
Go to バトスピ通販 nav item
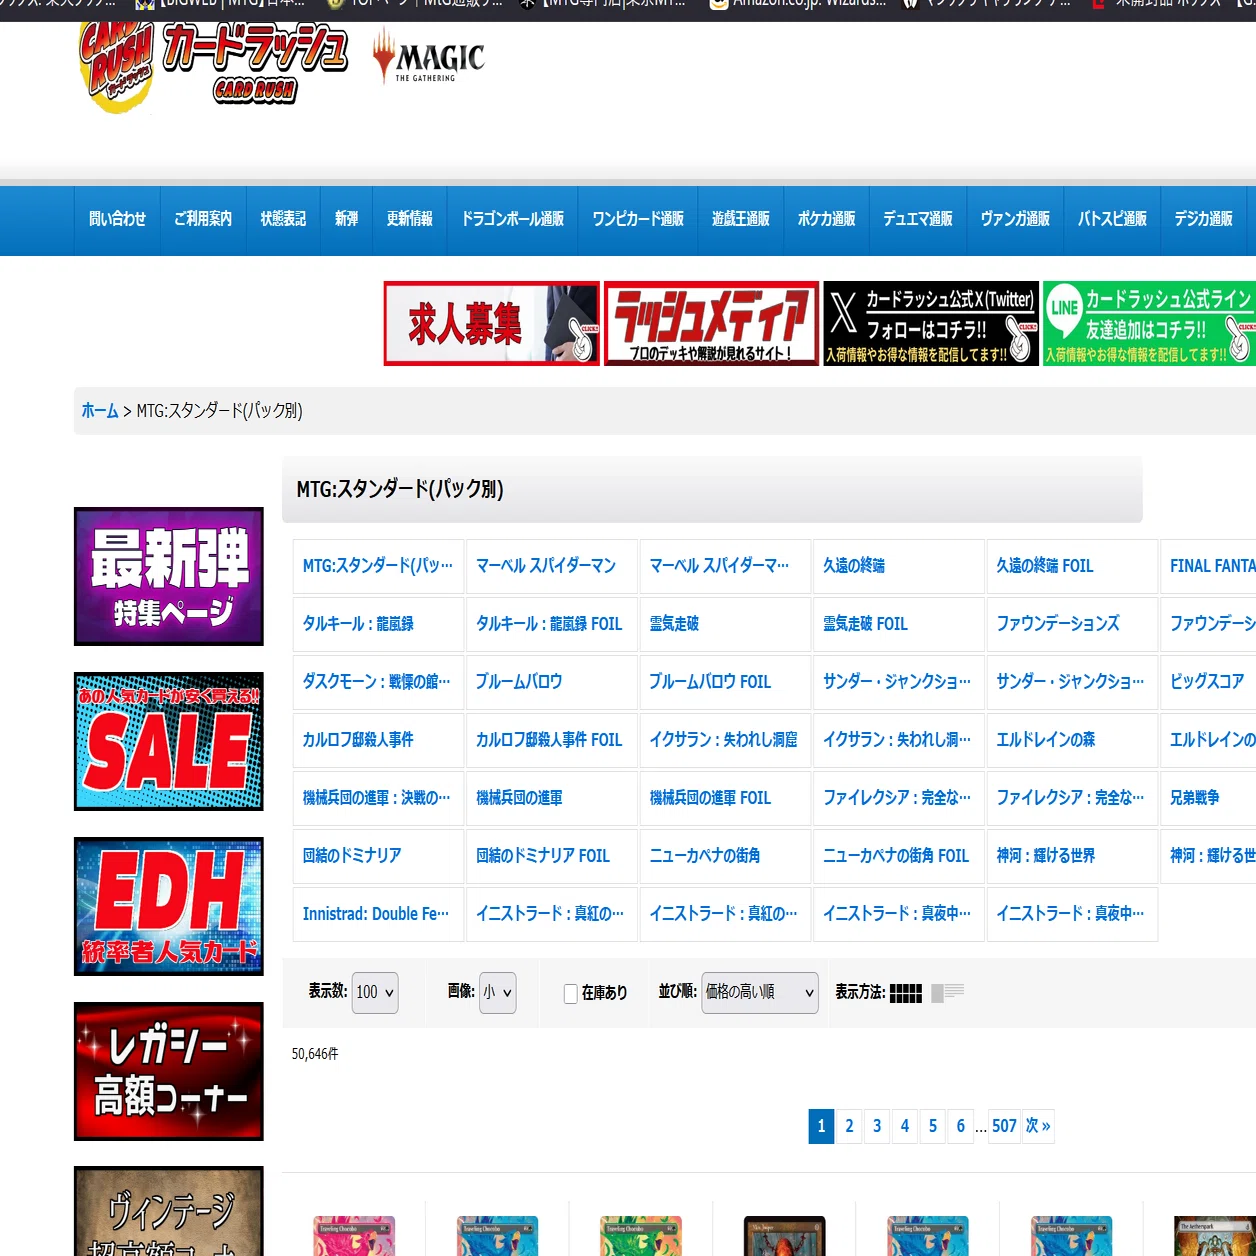[1112, 219]
